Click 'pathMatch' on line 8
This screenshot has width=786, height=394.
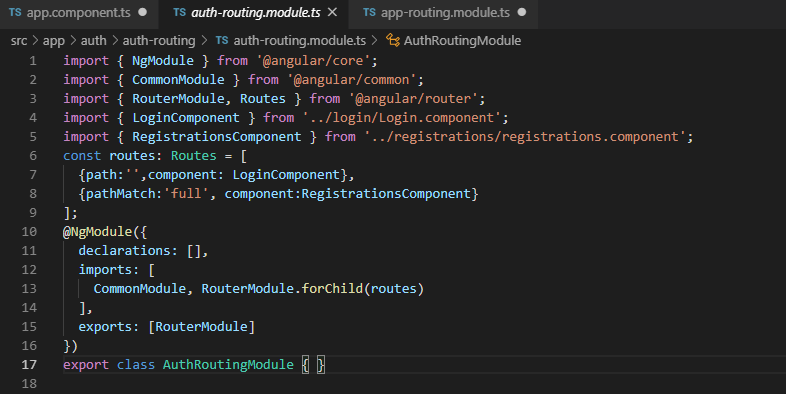(x=120, y=194)
